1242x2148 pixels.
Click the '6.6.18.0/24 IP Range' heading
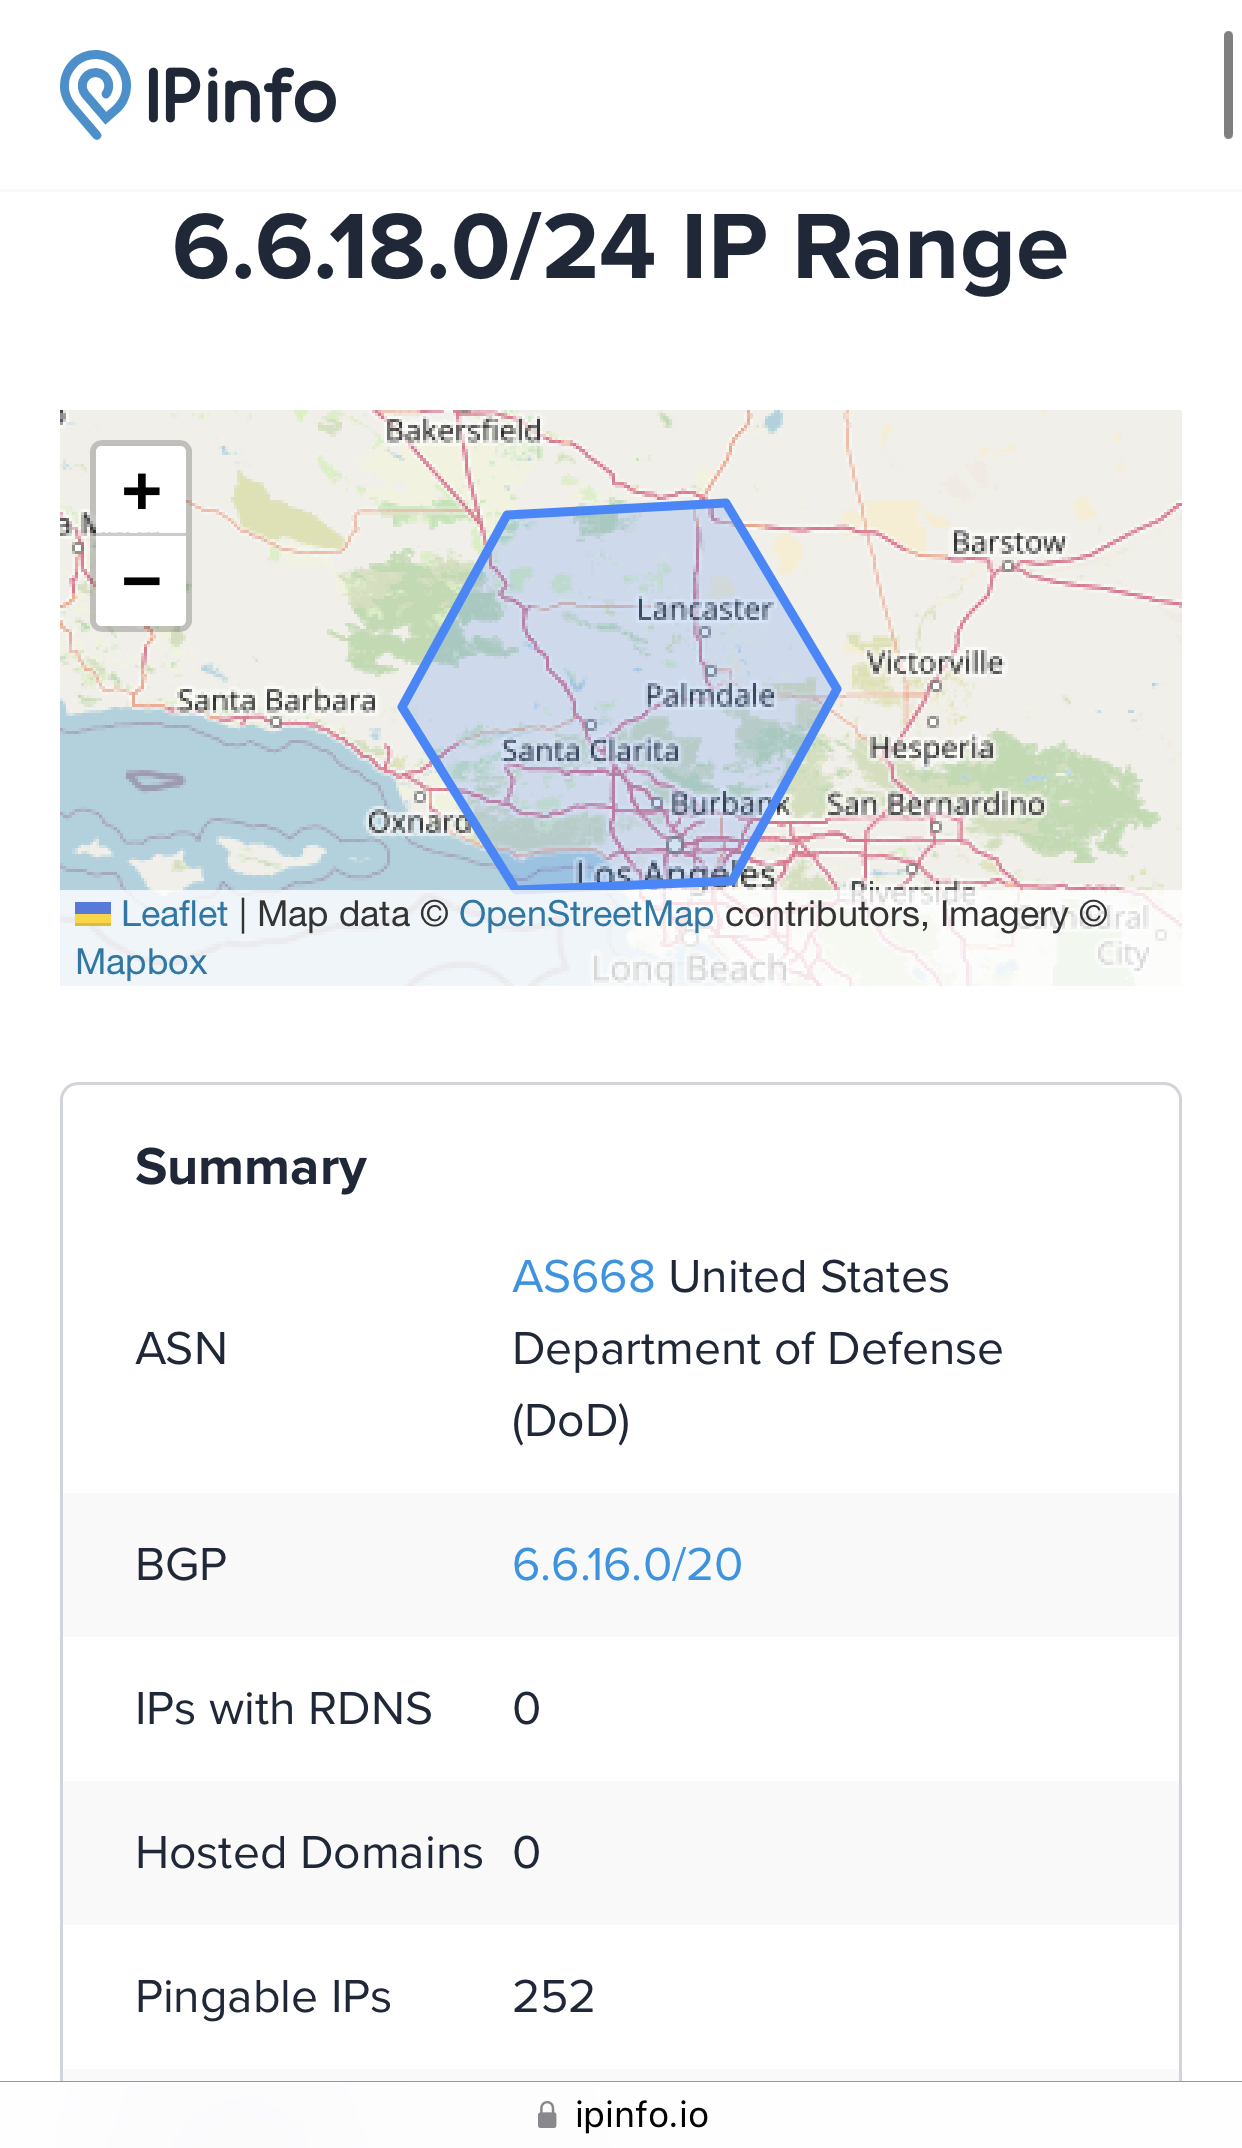[x=620, y=248]
